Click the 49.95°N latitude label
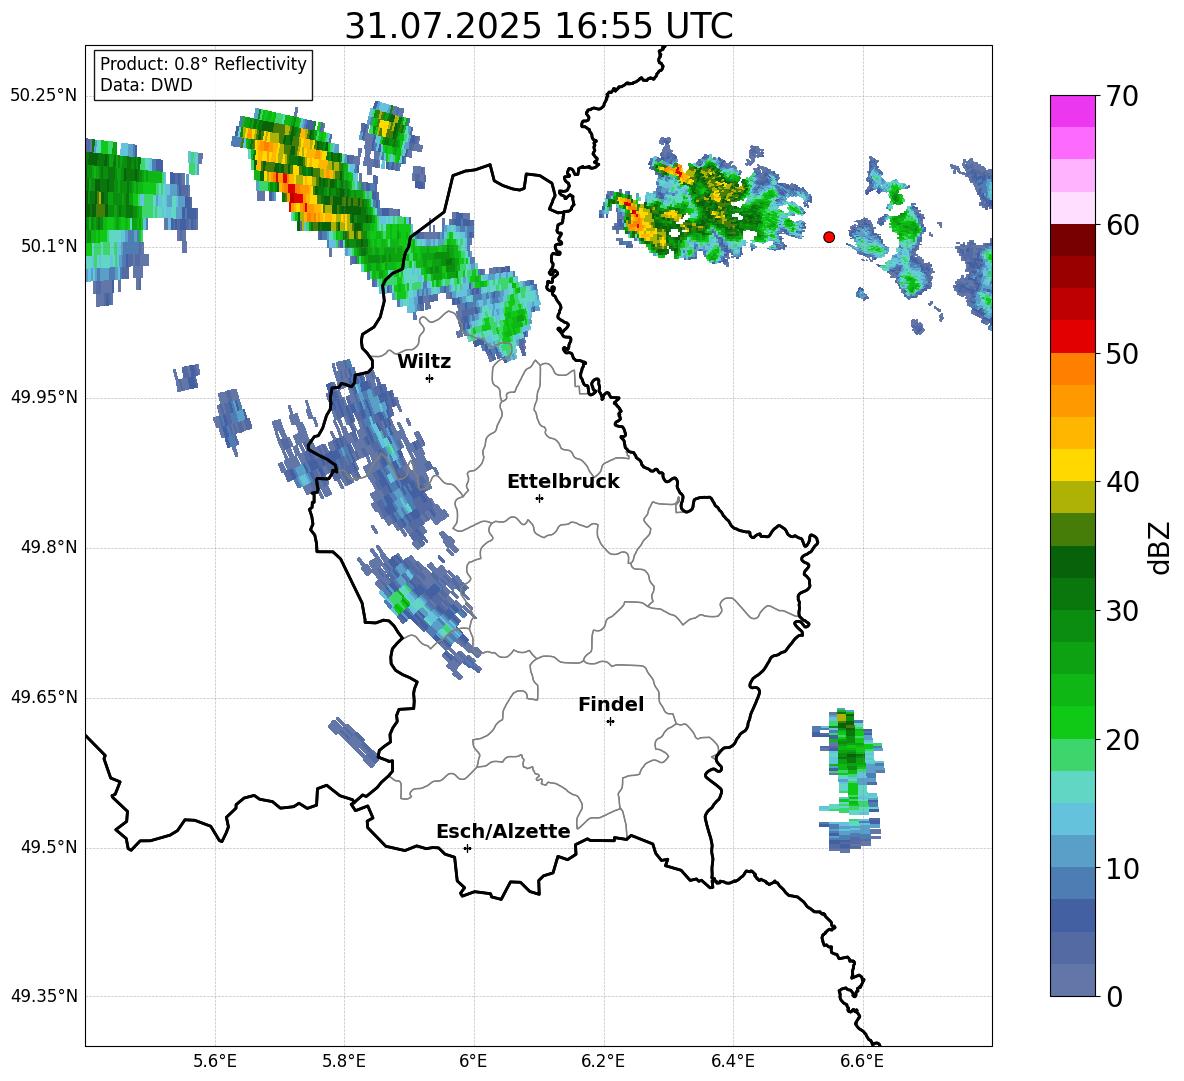The height and width of the screenshot is (1081, 1184). tap(44, 397)
